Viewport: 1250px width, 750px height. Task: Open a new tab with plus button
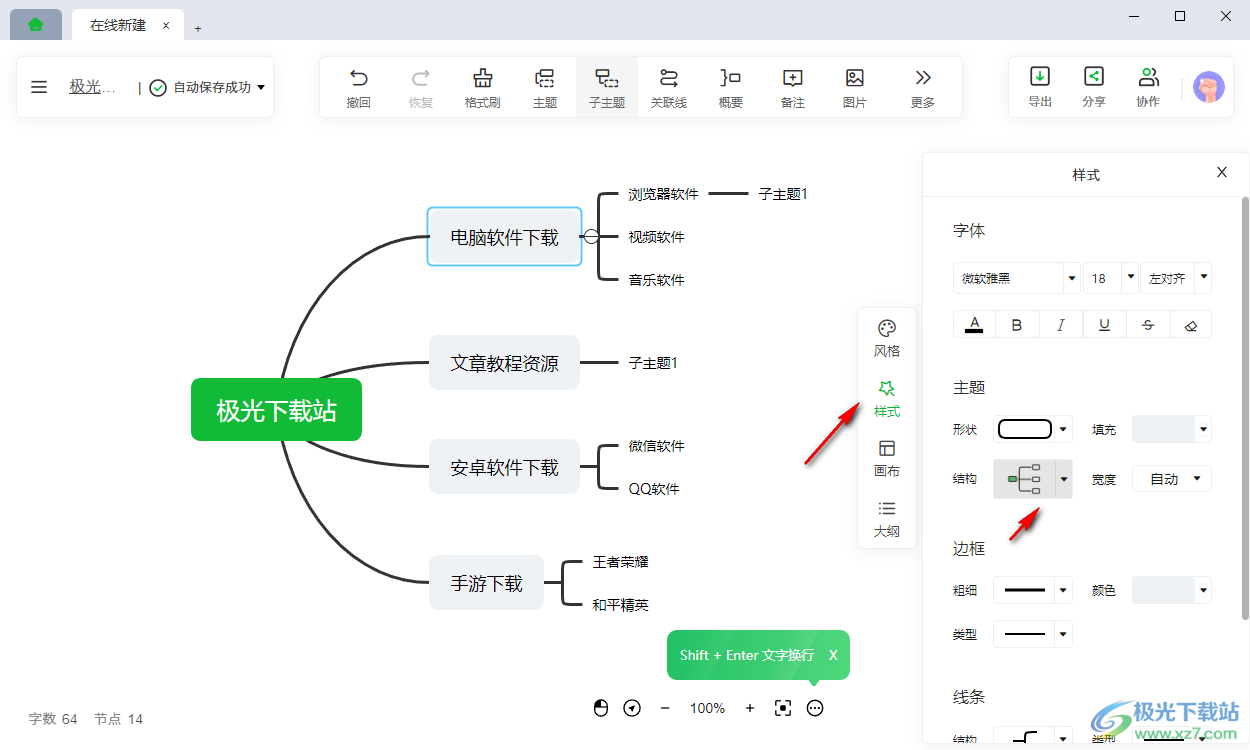pos(198,28)
